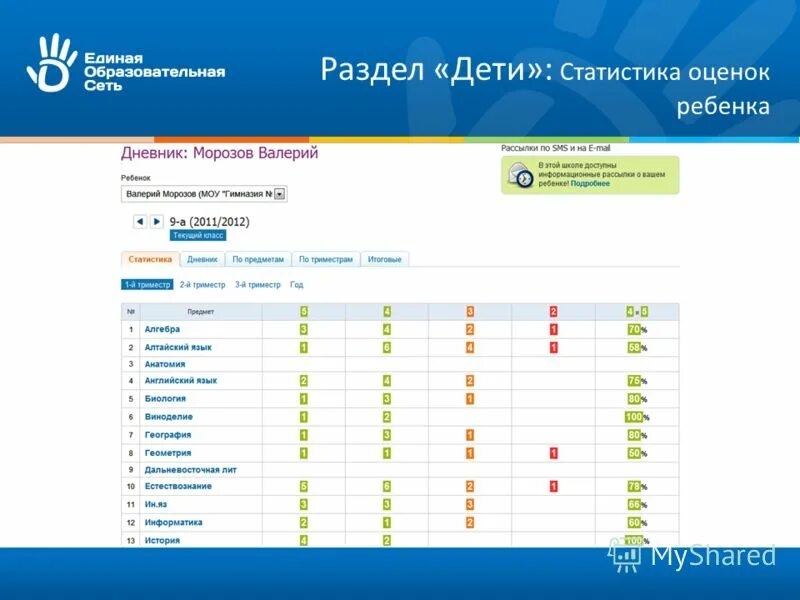Click the red 2 grade column header
800x600 pixels.
click(554, 312)
